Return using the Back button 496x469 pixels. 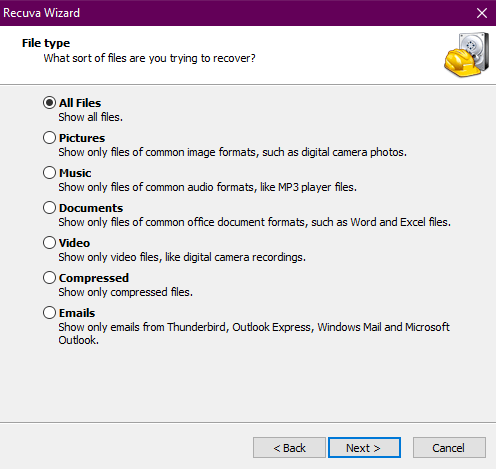tap(289, 448)
